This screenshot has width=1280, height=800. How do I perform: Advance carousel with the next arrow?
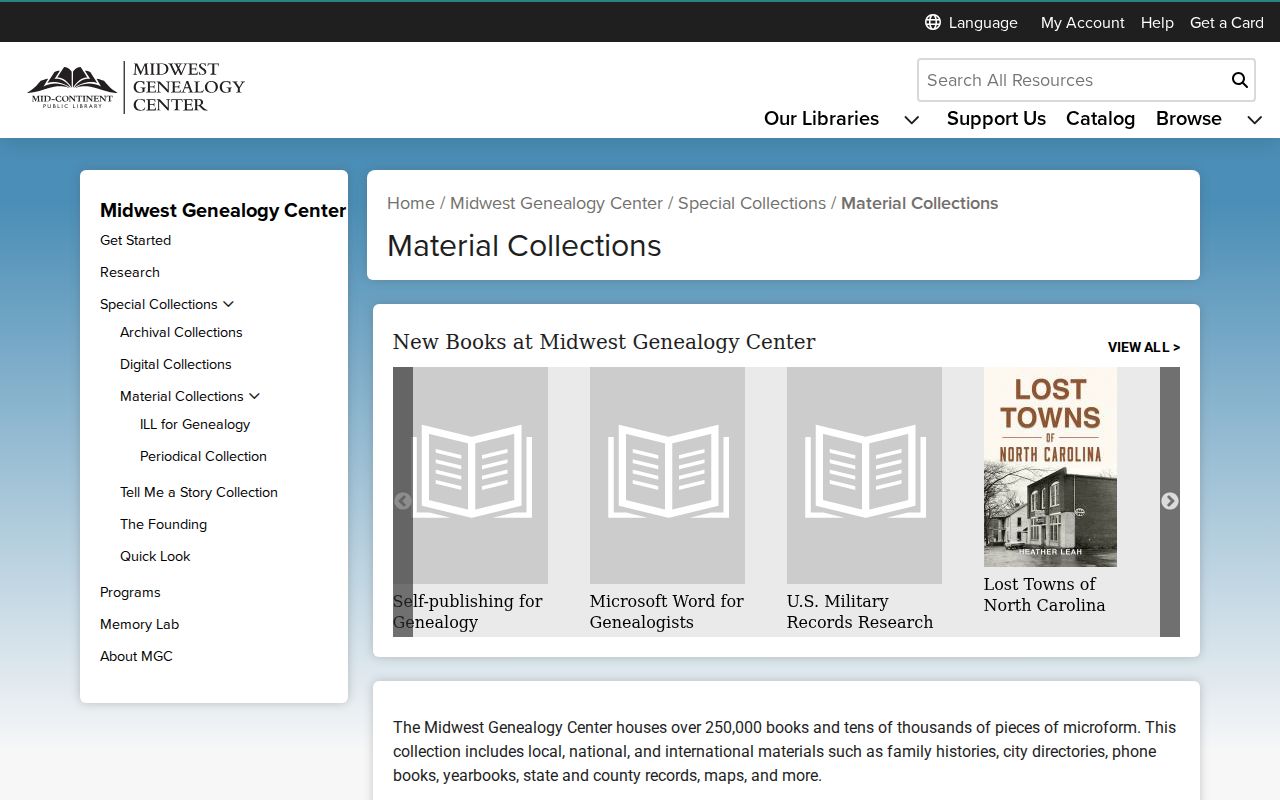[x=1170, y=501]
